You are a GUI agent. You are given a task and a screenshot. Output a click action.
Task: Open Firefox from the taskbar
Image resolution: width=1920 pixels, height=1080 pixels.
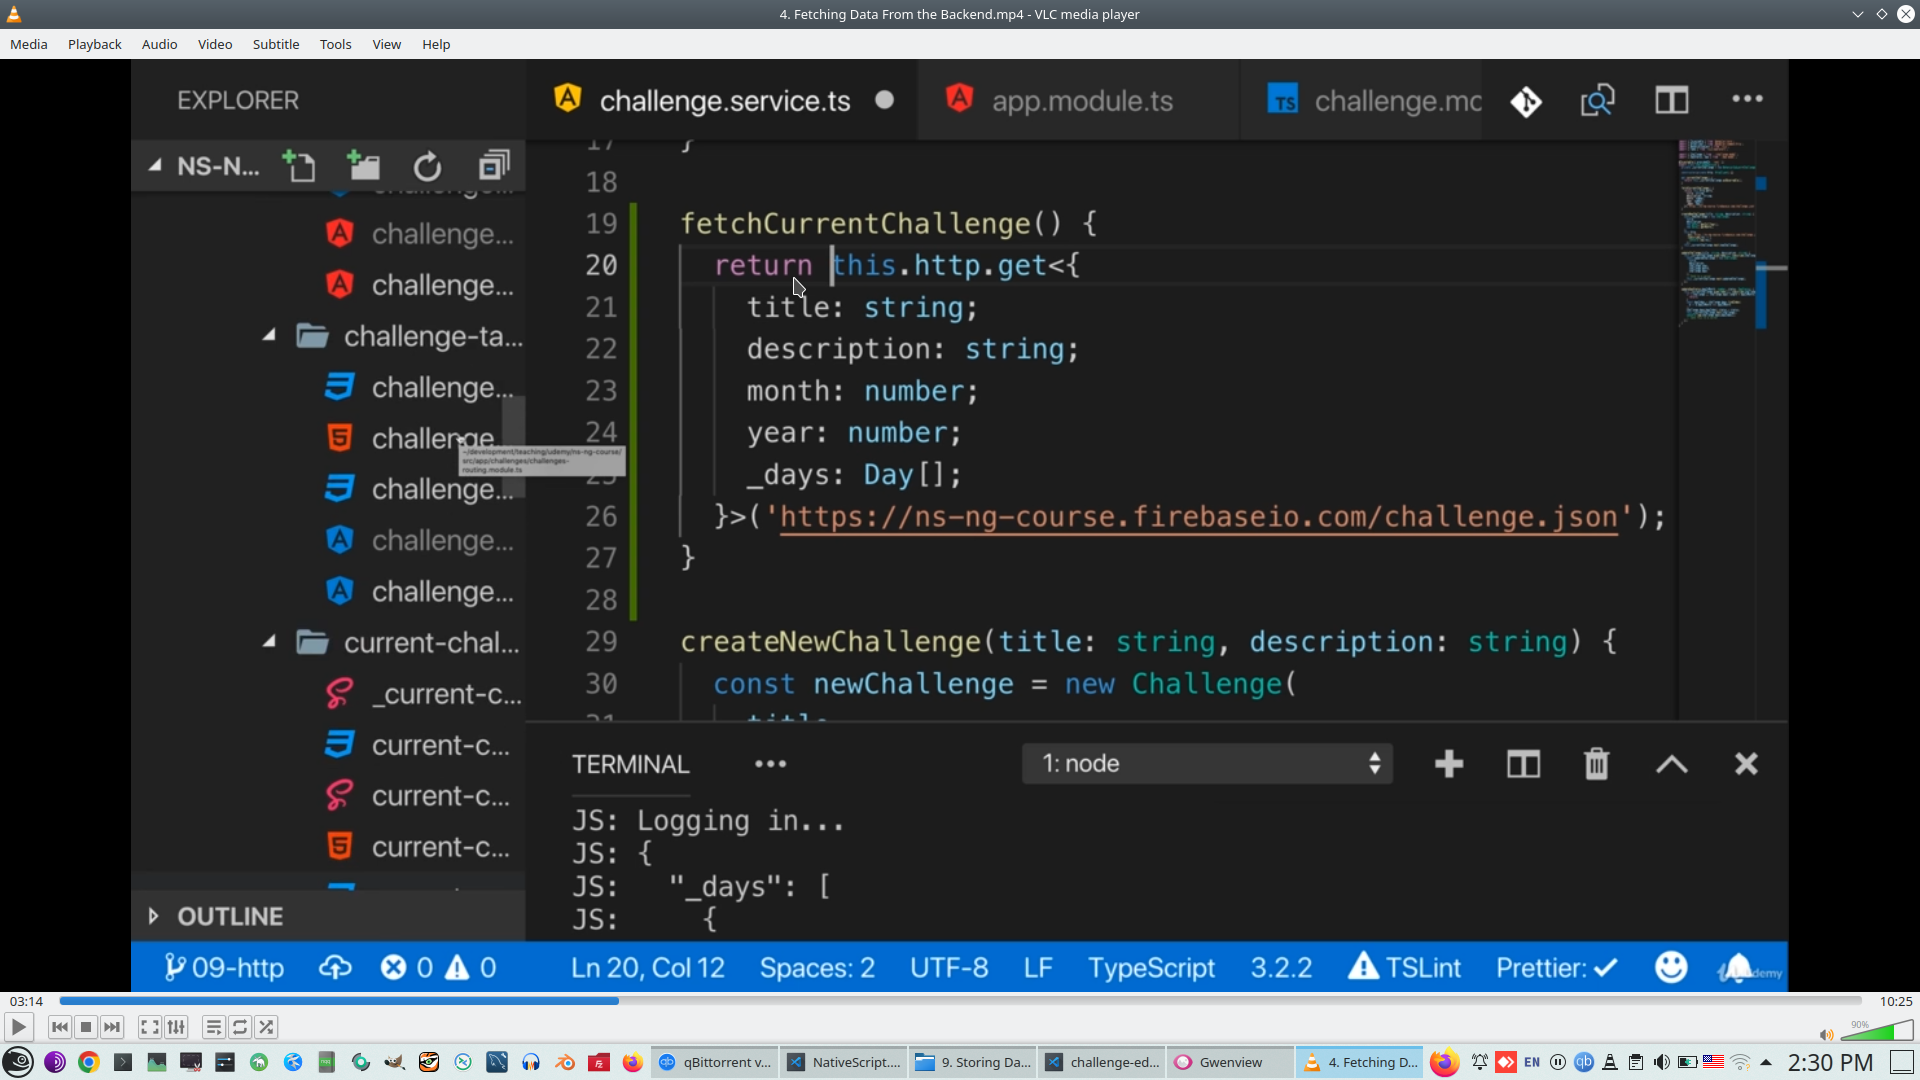point(632,1062)
